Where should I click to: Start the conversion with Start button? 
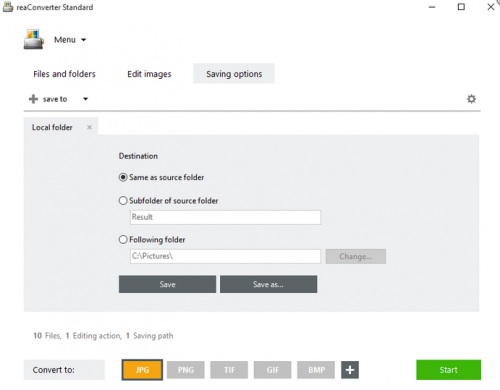(448, 370)
